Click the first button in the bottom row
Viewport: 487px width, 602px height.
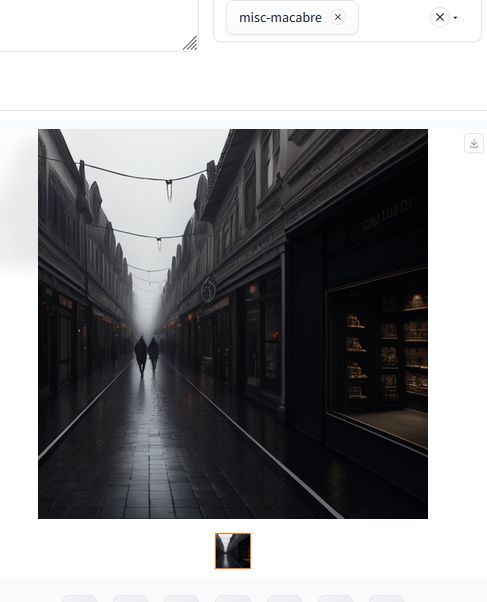[80, 599]
